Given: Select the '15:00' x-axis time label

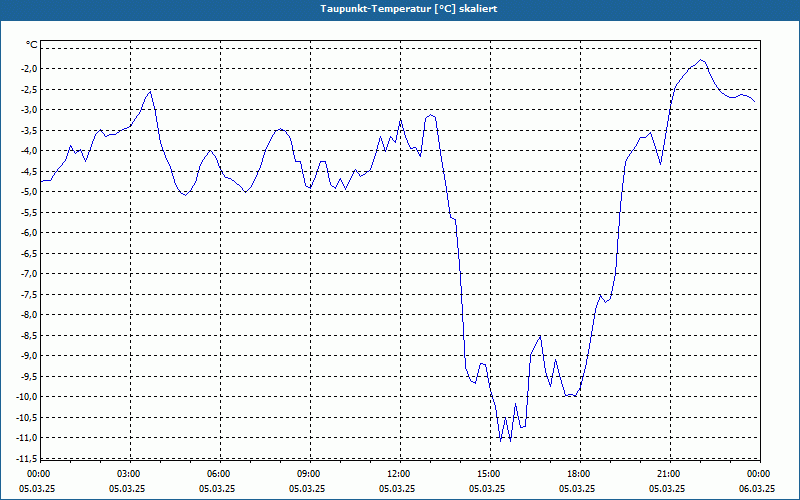Looking at the screenshot, I should tap(489, 474).
